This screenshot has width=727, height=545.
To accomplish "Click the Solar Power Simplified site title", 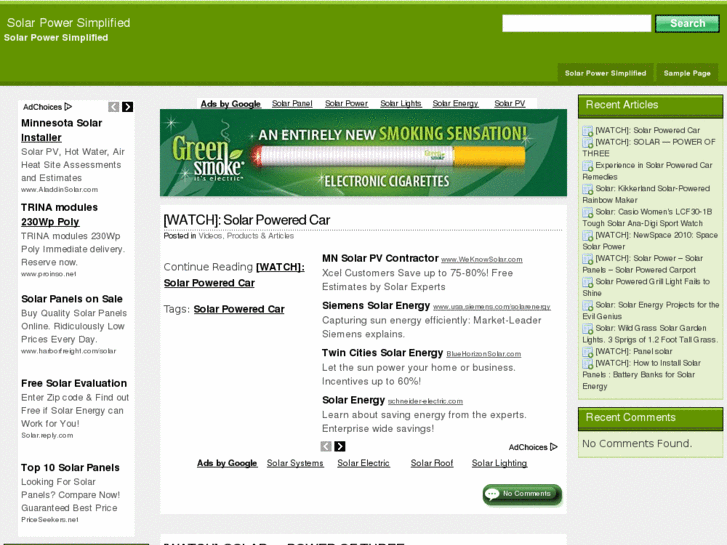I will (68, 23).
